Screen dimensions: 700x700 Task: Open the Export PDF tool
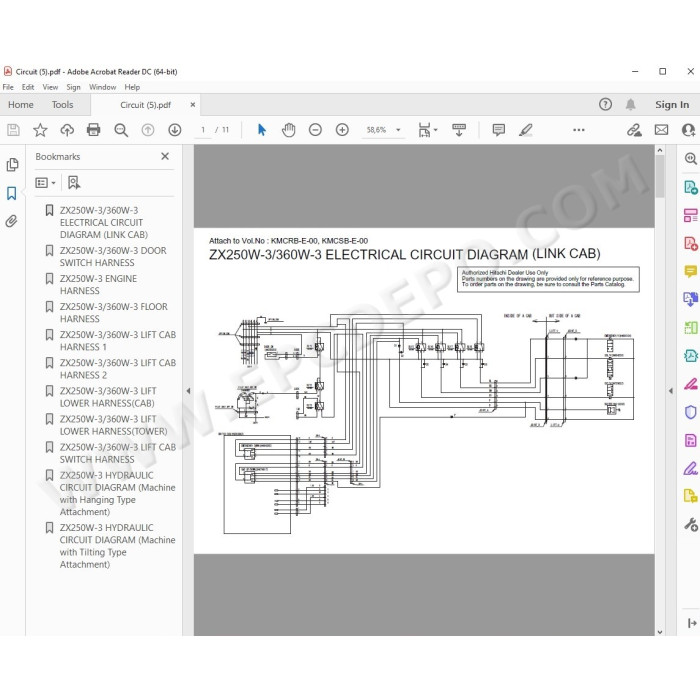pos(690,188)
